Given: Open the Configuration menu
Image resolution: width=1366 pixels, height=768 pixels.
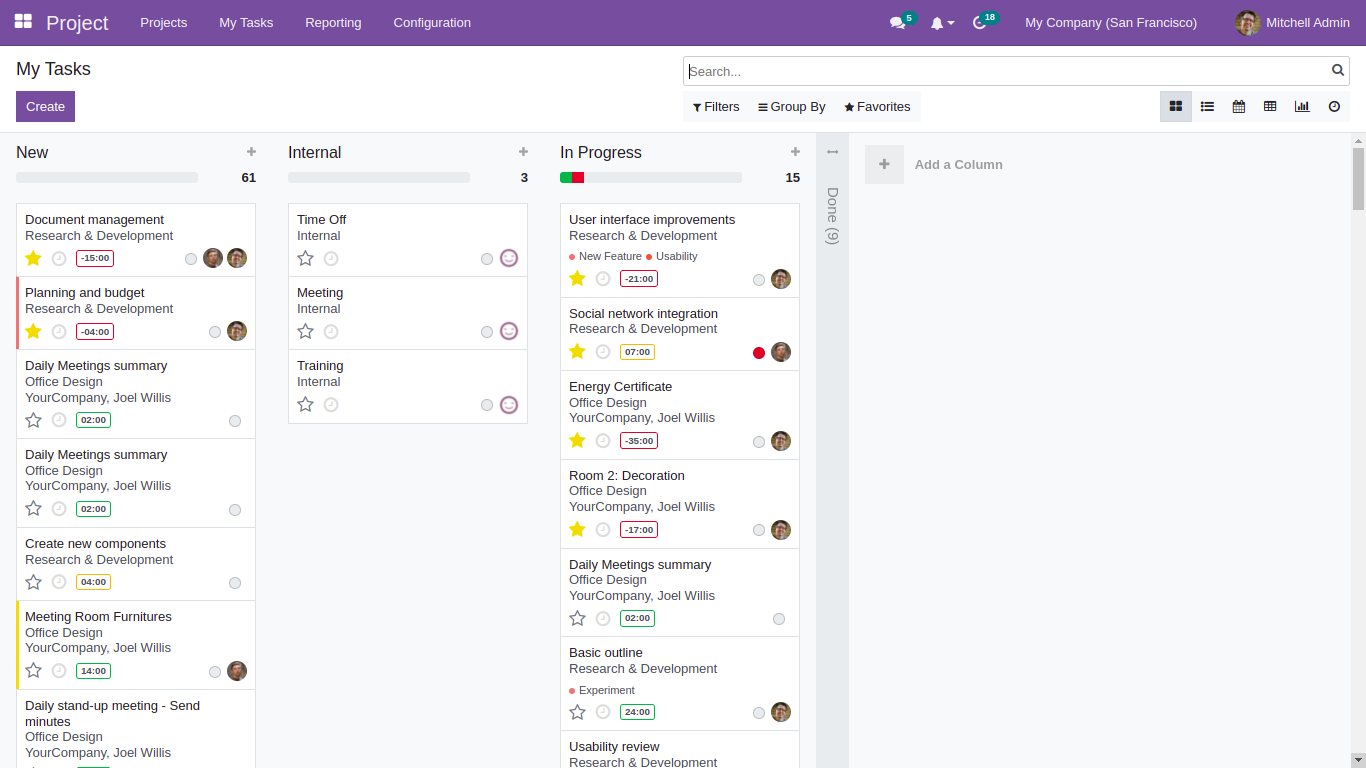Looking at the screenshot, I should (x=431, y=22).
